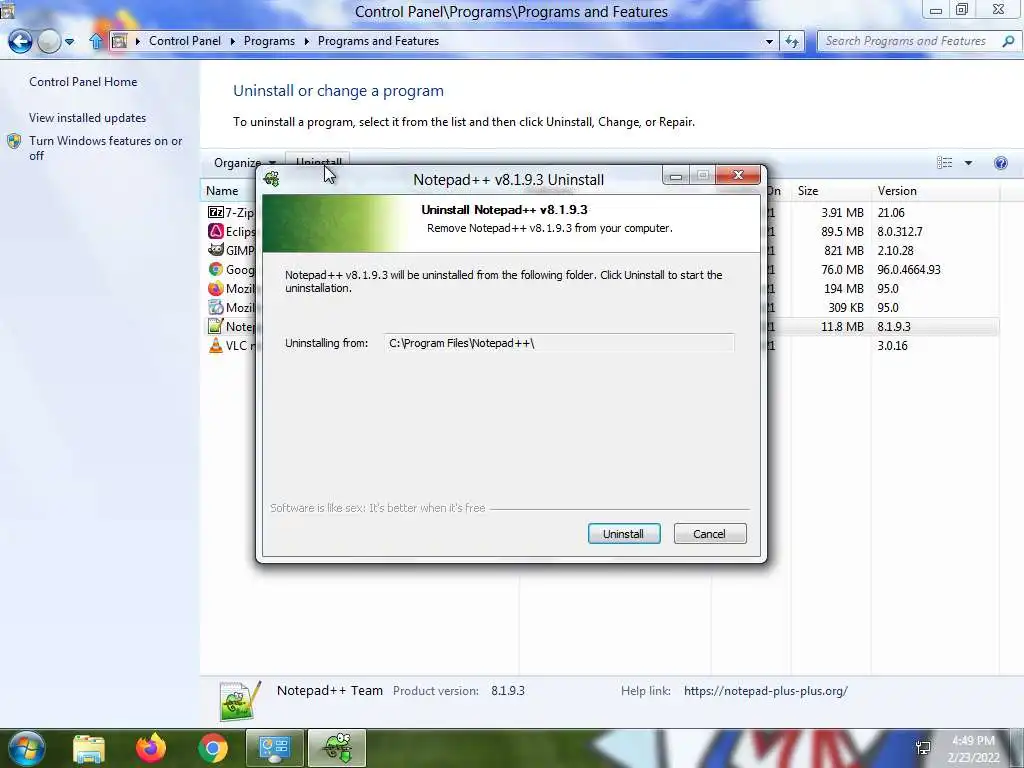Cancel the Notepad++ uninstall dialog

click(710, 534)
